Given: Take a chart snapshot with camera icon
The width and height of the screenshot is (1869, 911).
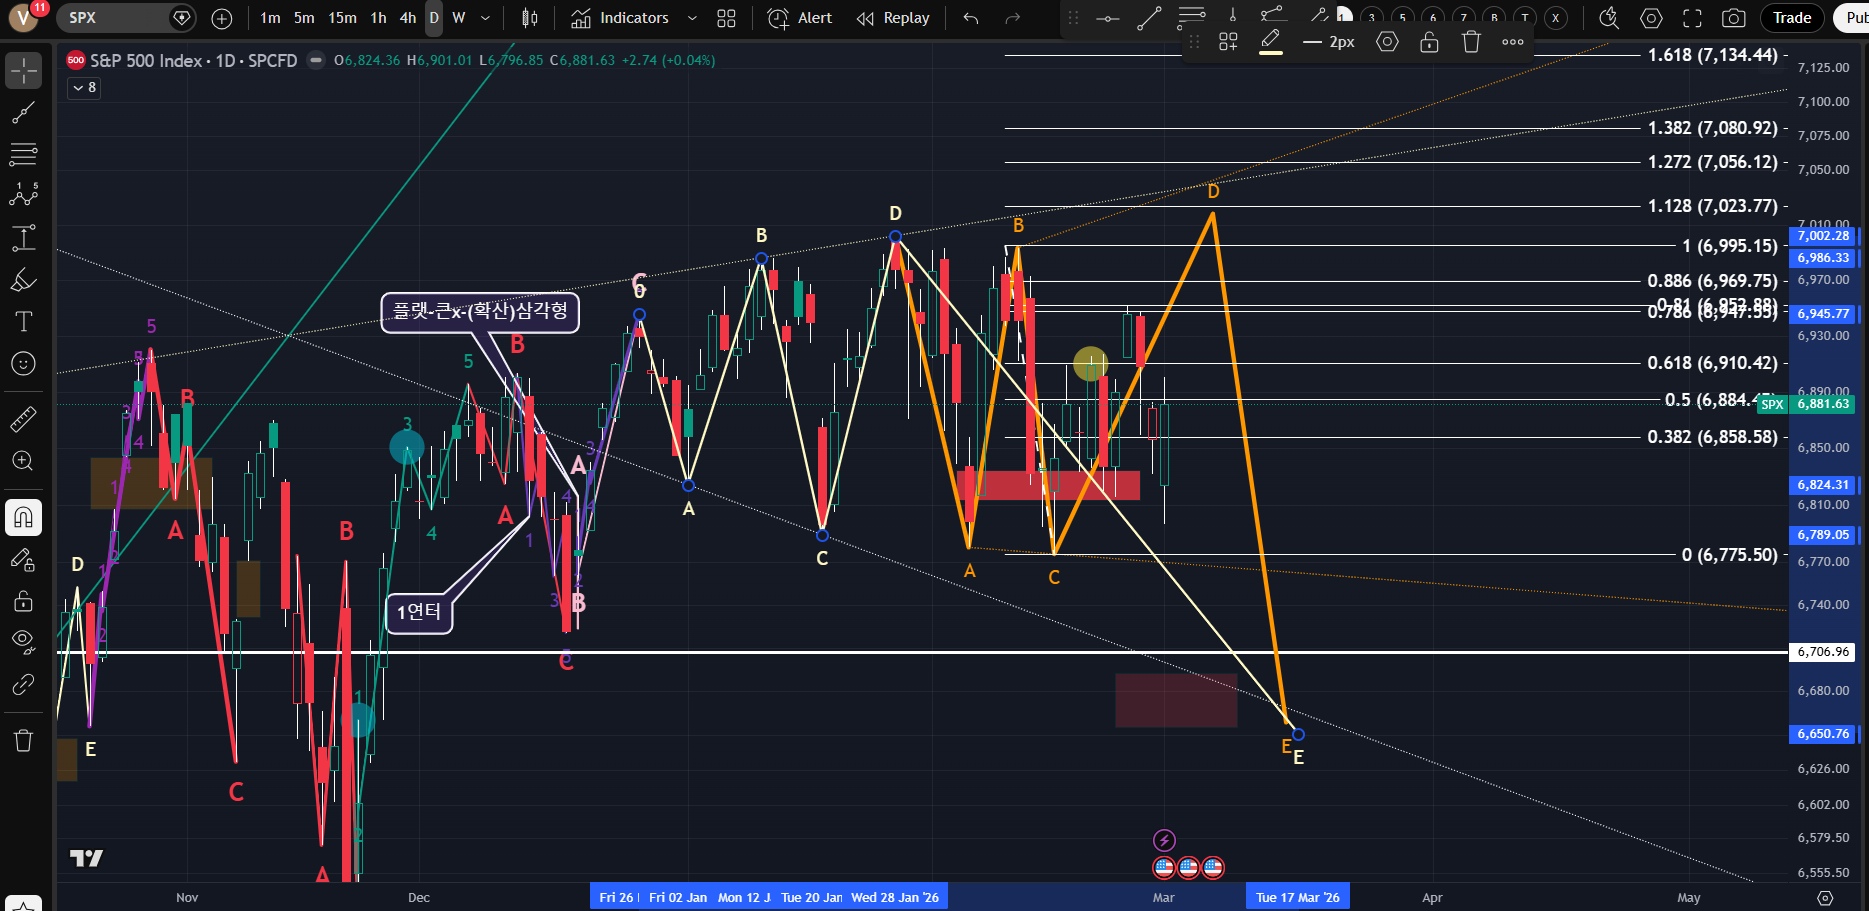Looking at the screenshot, I should coord(1734,18).
